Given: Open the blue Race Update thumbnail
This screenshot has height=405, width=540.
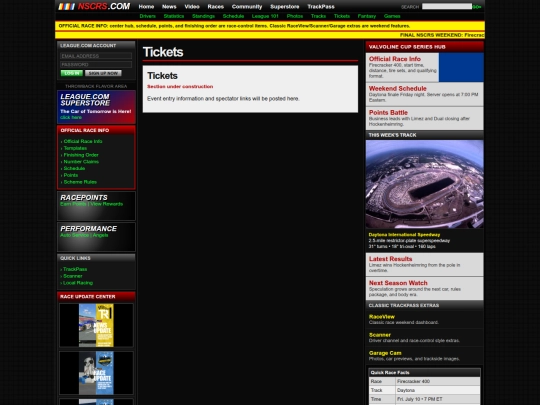Looking at the screenshot, I should (x=96, y=373).
